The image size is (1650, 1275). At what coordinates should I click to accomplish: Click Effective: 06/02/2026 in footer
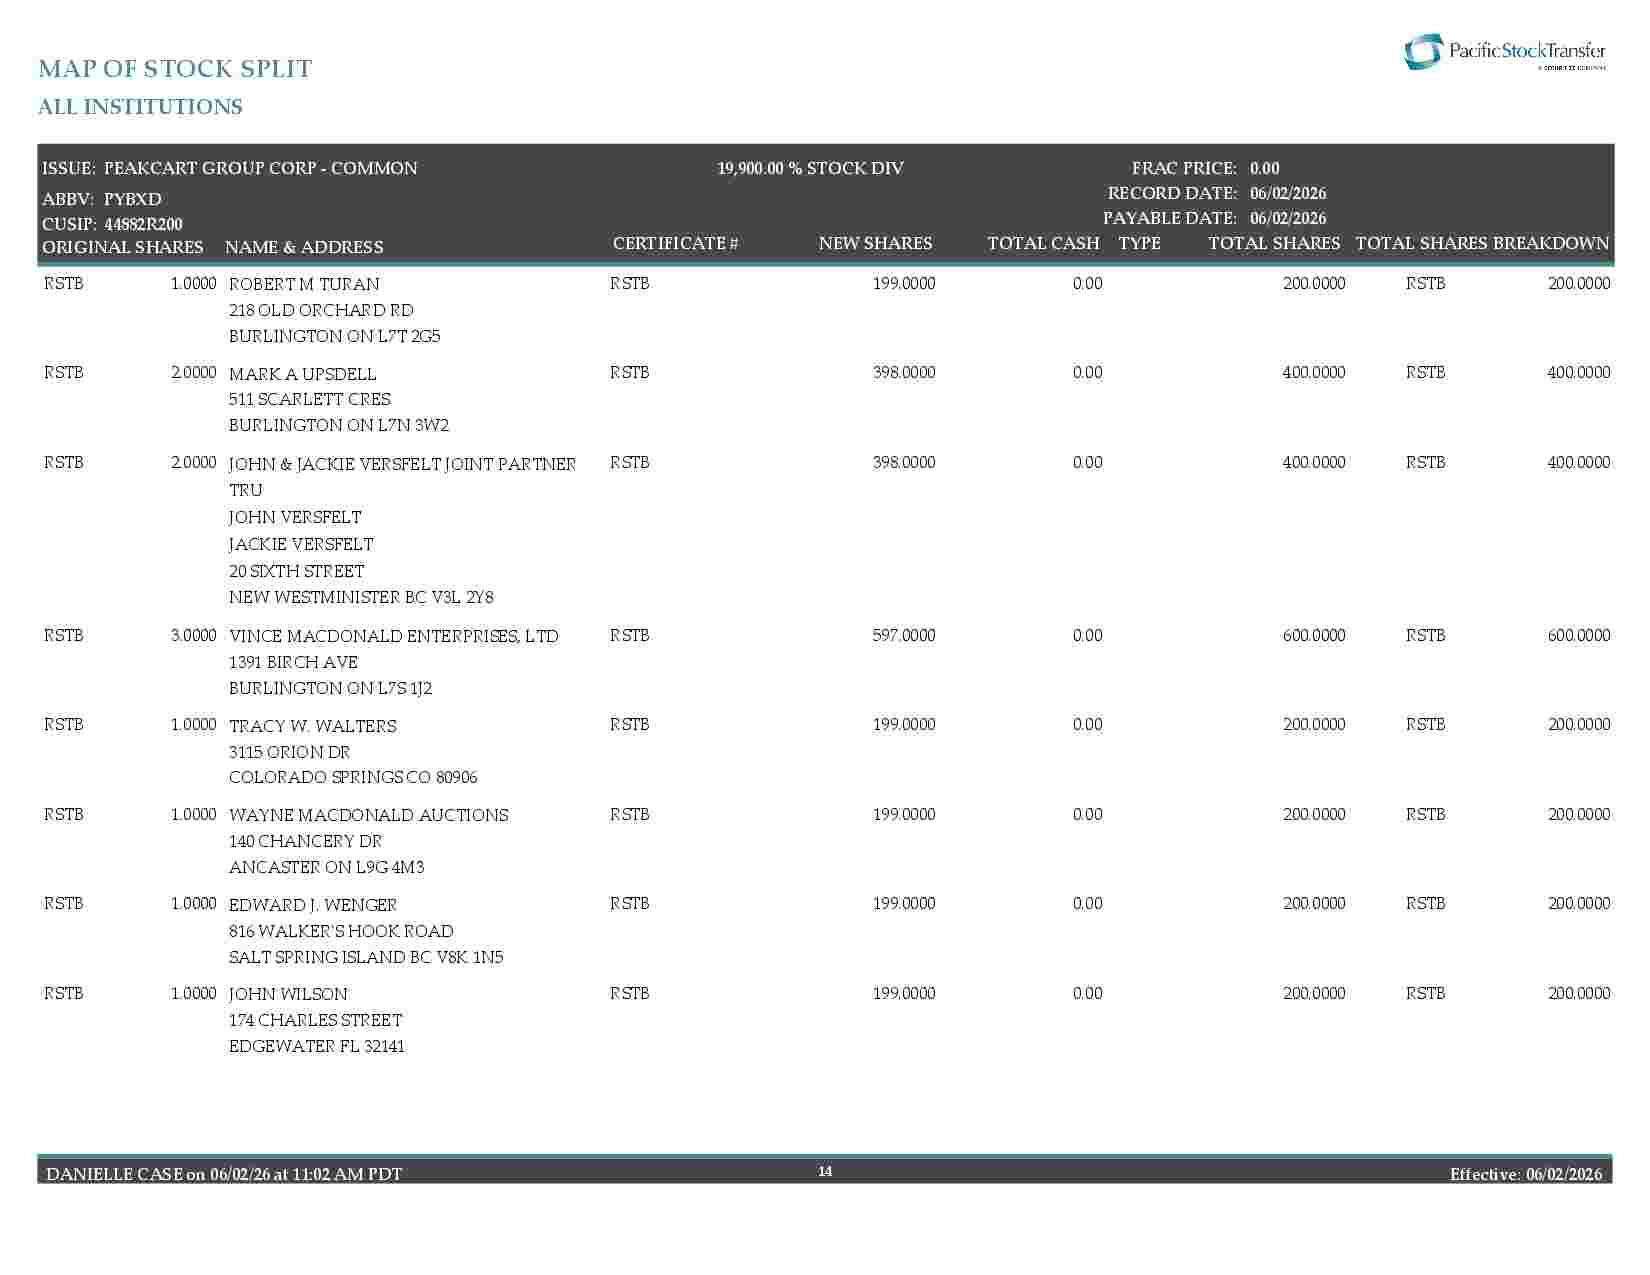[1526, 1173]
